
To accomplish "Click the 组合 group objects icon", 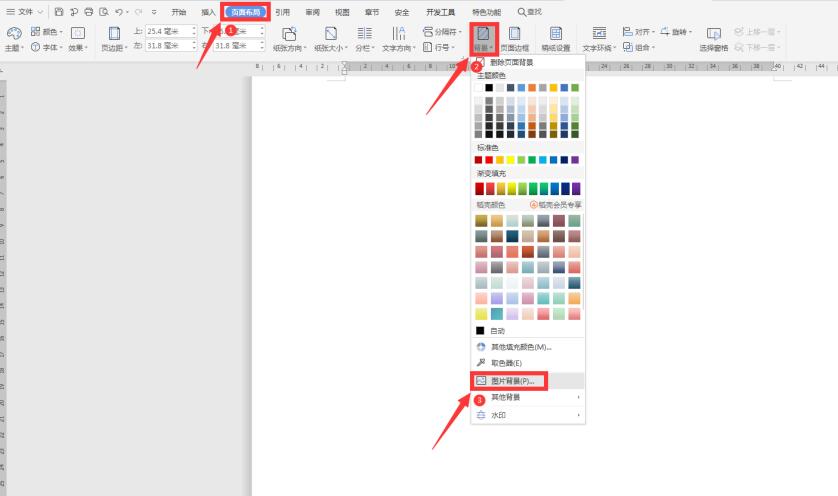I will pos(628,47).
